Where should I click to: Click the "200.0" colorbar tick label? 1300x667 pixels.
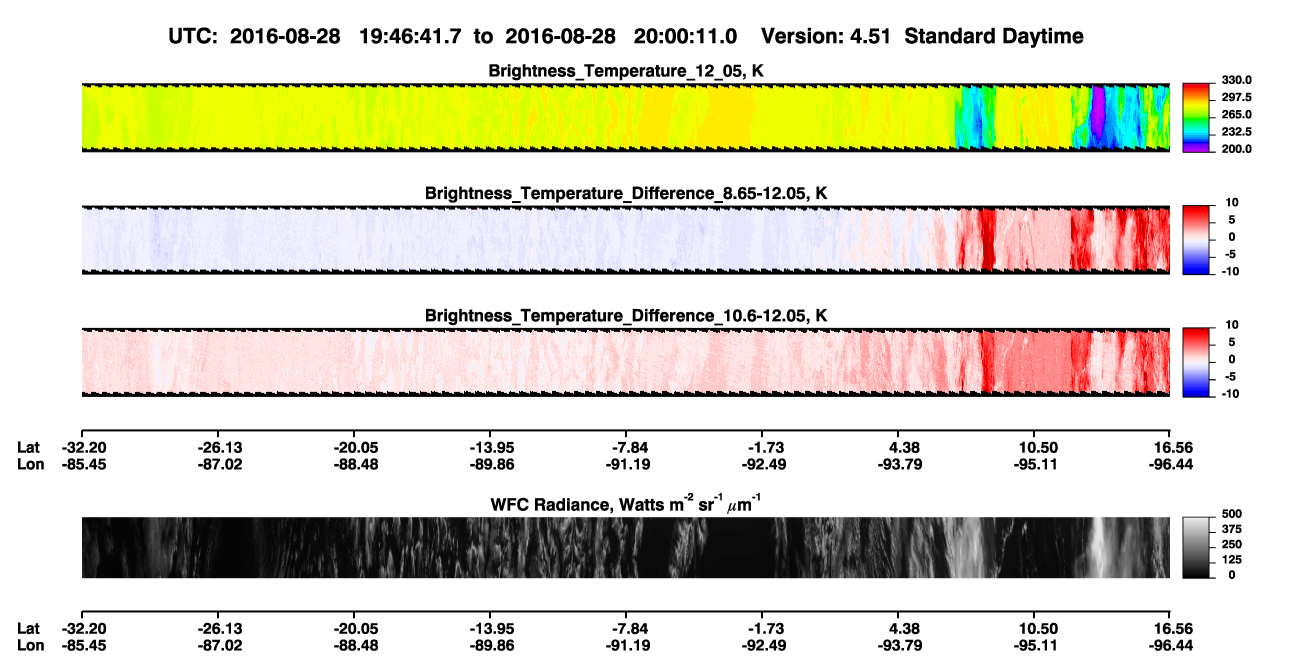(x=1235, y=148)
